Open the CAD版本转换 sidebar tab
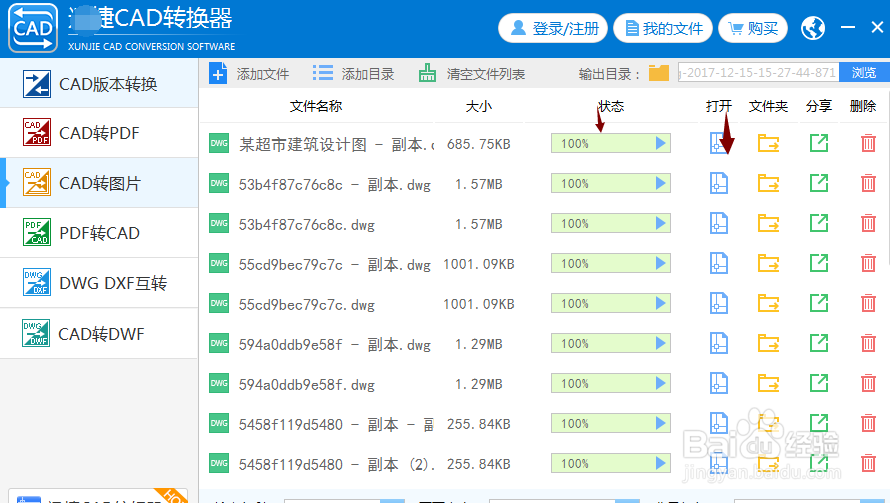 click(99, 83)
